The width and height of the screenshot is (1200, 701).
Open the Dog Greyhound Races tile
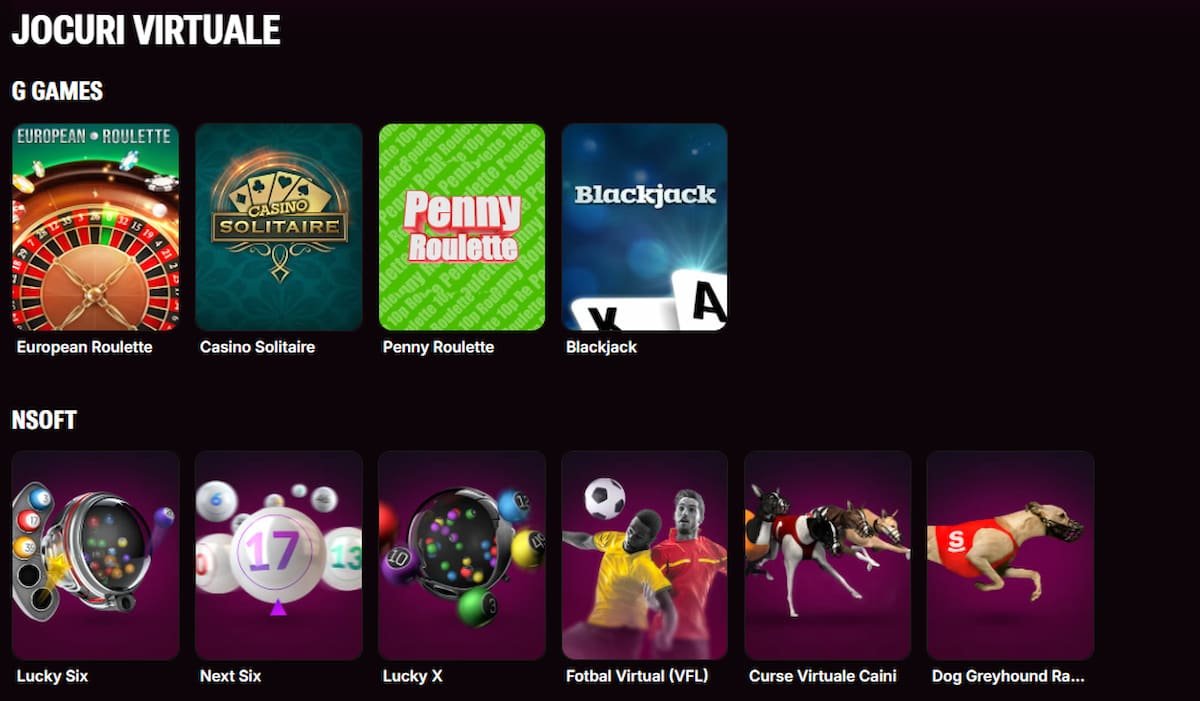1010,555
